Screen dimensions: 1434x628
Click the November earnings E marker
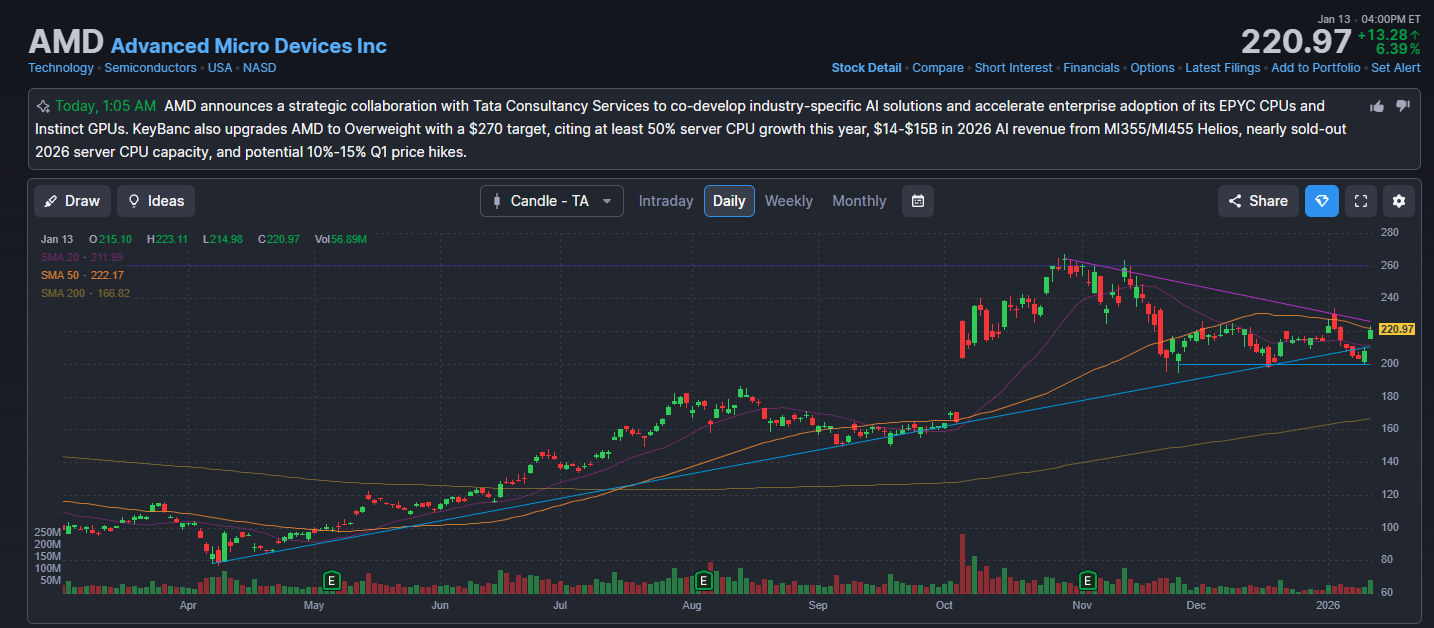(x=1088, y=580)
